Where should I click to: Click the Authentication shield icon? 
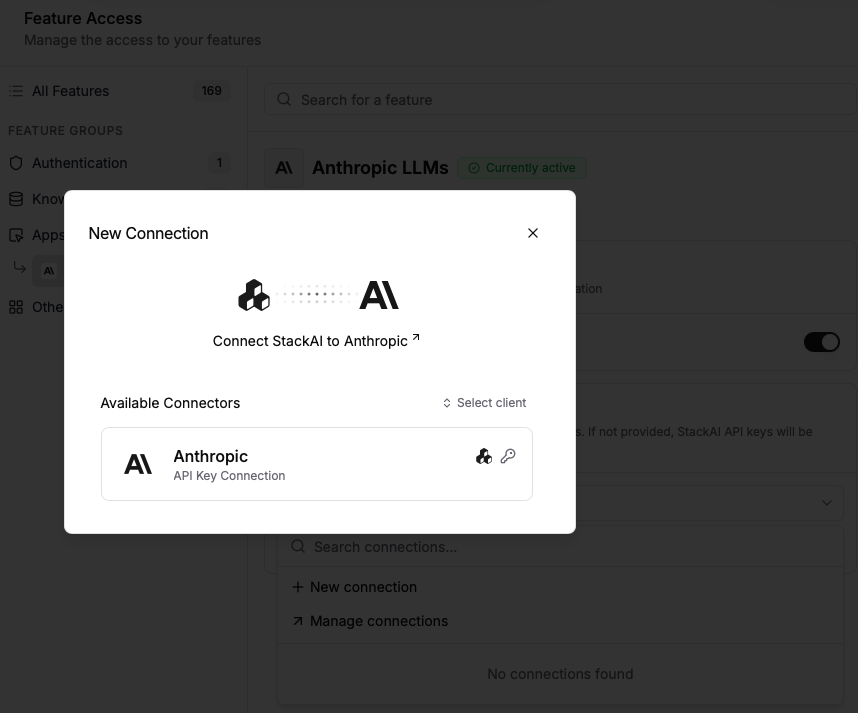point(16,163)
